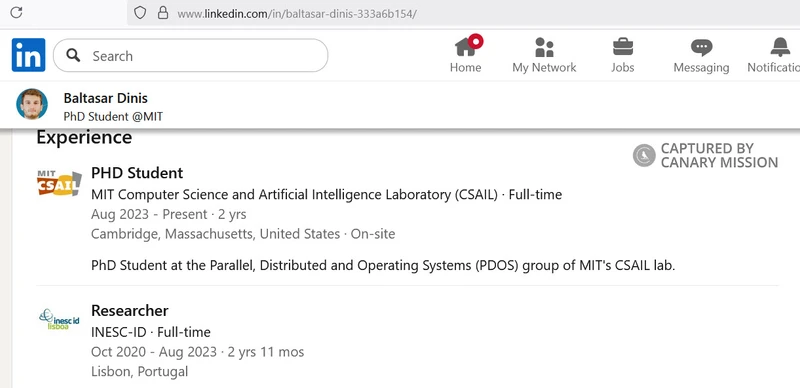Viewport: 800px width, 388px height.
Task: Click the PhD Student @MIT headline
Action: click(x=113, y=116)
